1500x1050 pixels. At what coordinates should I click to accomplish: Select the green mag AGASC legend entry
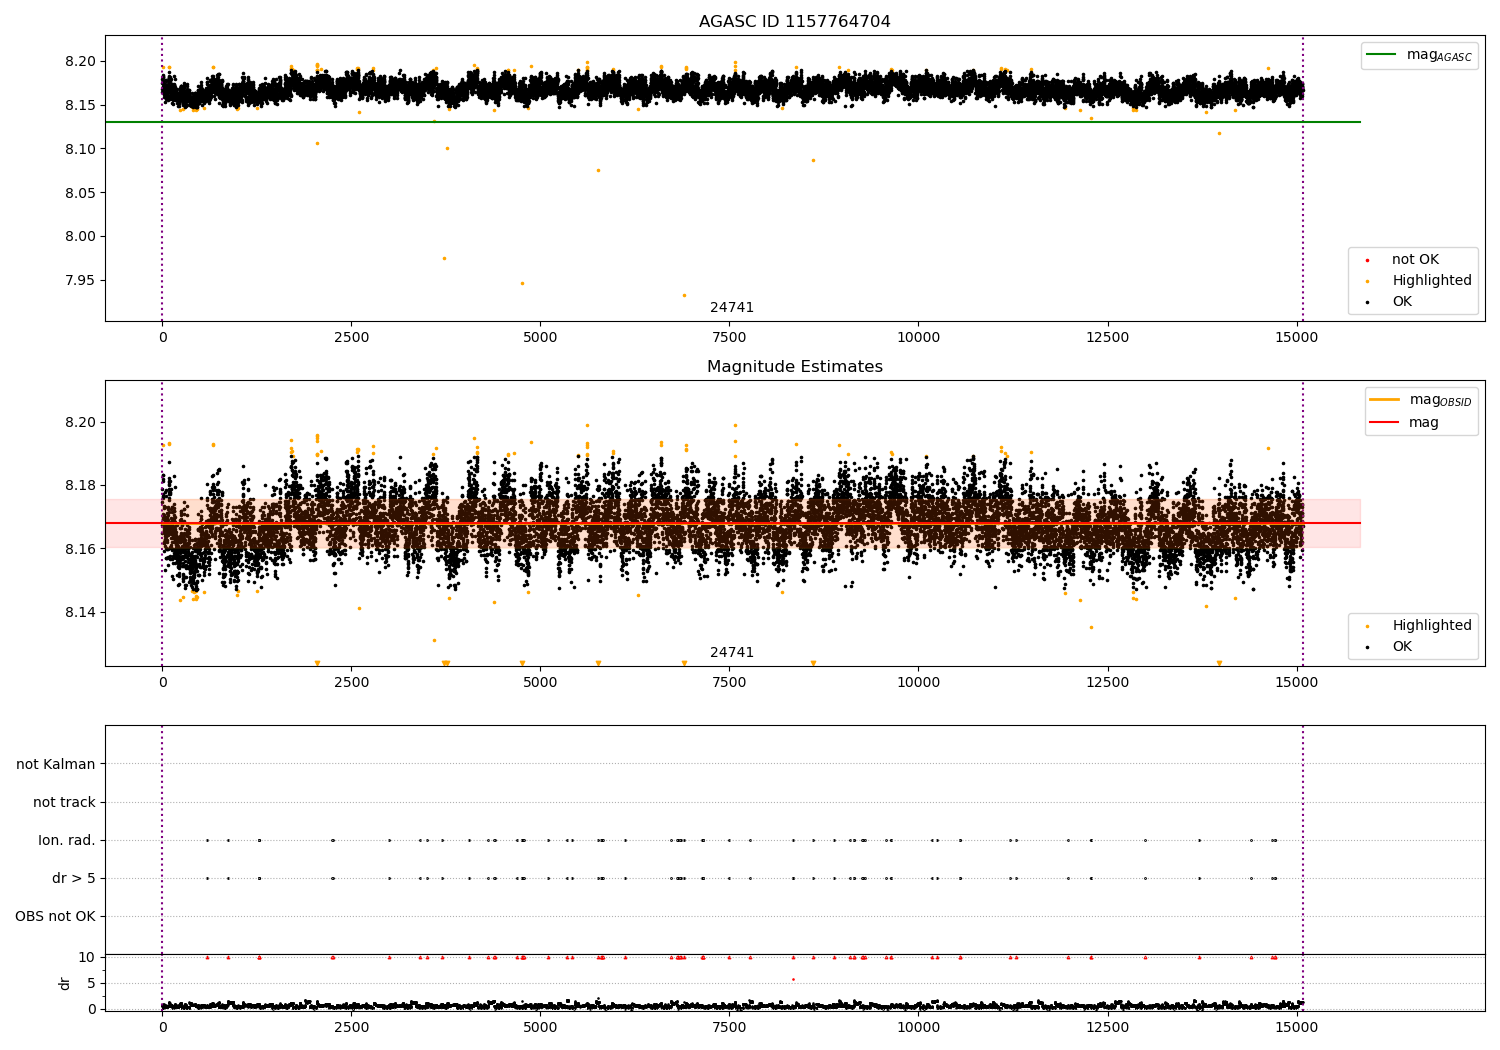pyautogui.click(x=1420, y=55)
